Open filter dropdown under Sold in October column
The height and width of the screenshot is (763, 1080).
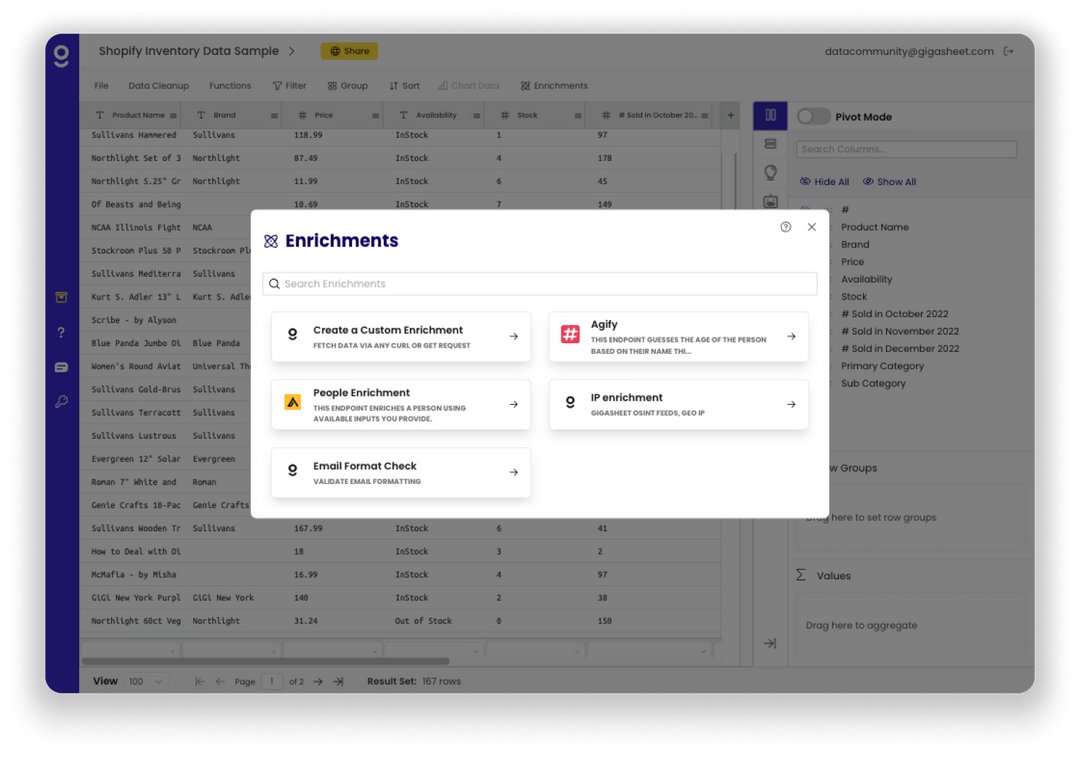click(x=703, y=651)
